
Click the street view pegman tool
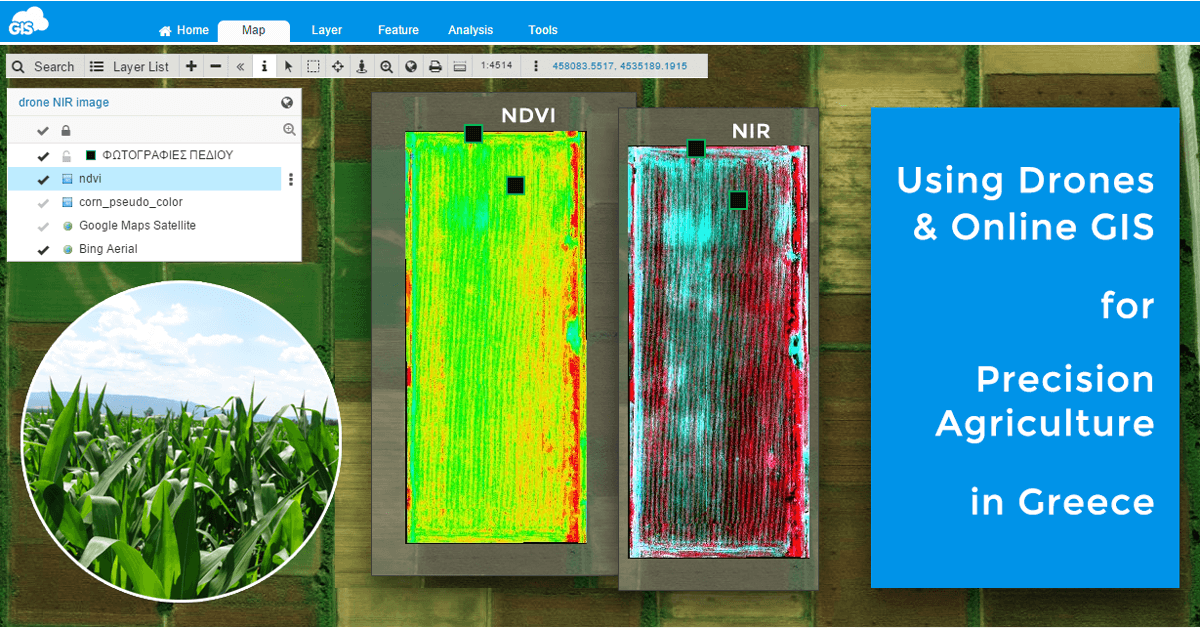362,66
